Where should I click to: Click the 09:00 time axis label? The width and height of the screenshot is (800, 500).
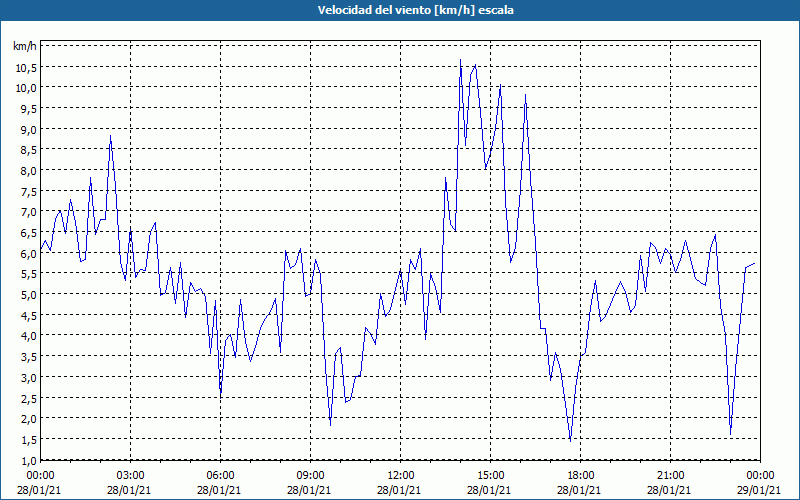coord(311,476)
